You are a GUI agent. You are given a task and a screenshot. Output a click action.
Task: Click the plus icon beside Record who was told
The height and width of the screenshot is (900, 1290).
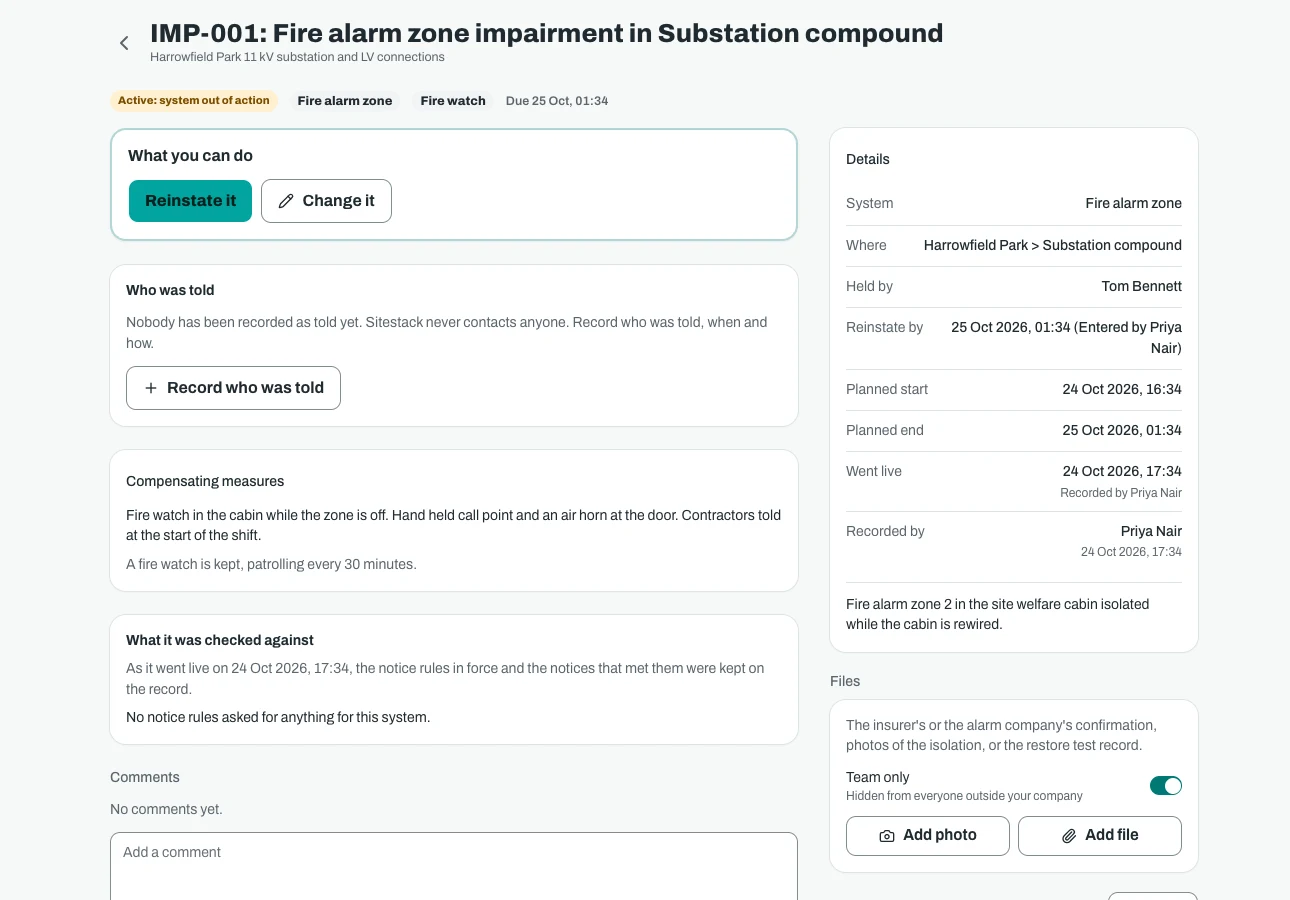point(151,388)
